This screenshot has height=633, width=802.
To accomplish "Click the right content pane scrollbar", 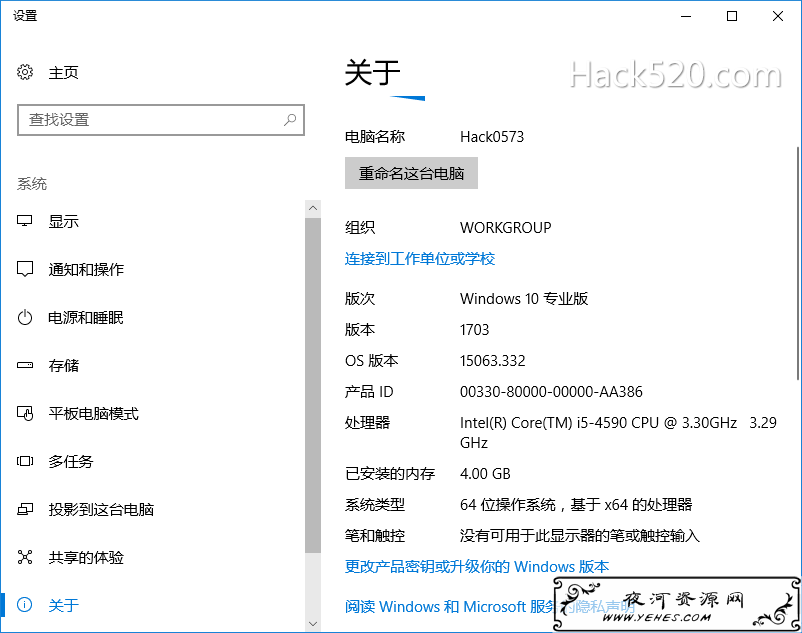I will point(798,263).
